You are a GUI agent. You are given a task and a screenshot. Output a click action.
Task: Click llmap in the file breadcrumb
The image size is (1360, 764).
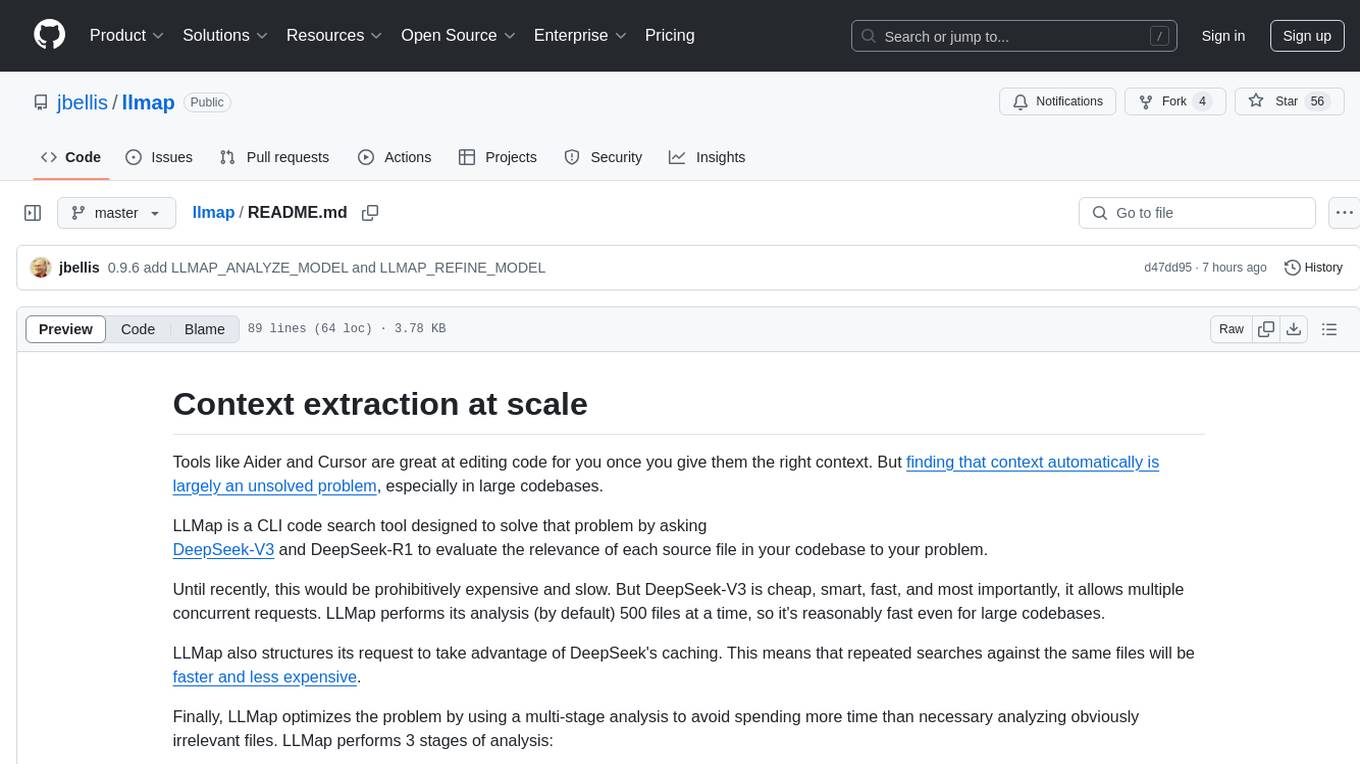click(x=213, y=212)
